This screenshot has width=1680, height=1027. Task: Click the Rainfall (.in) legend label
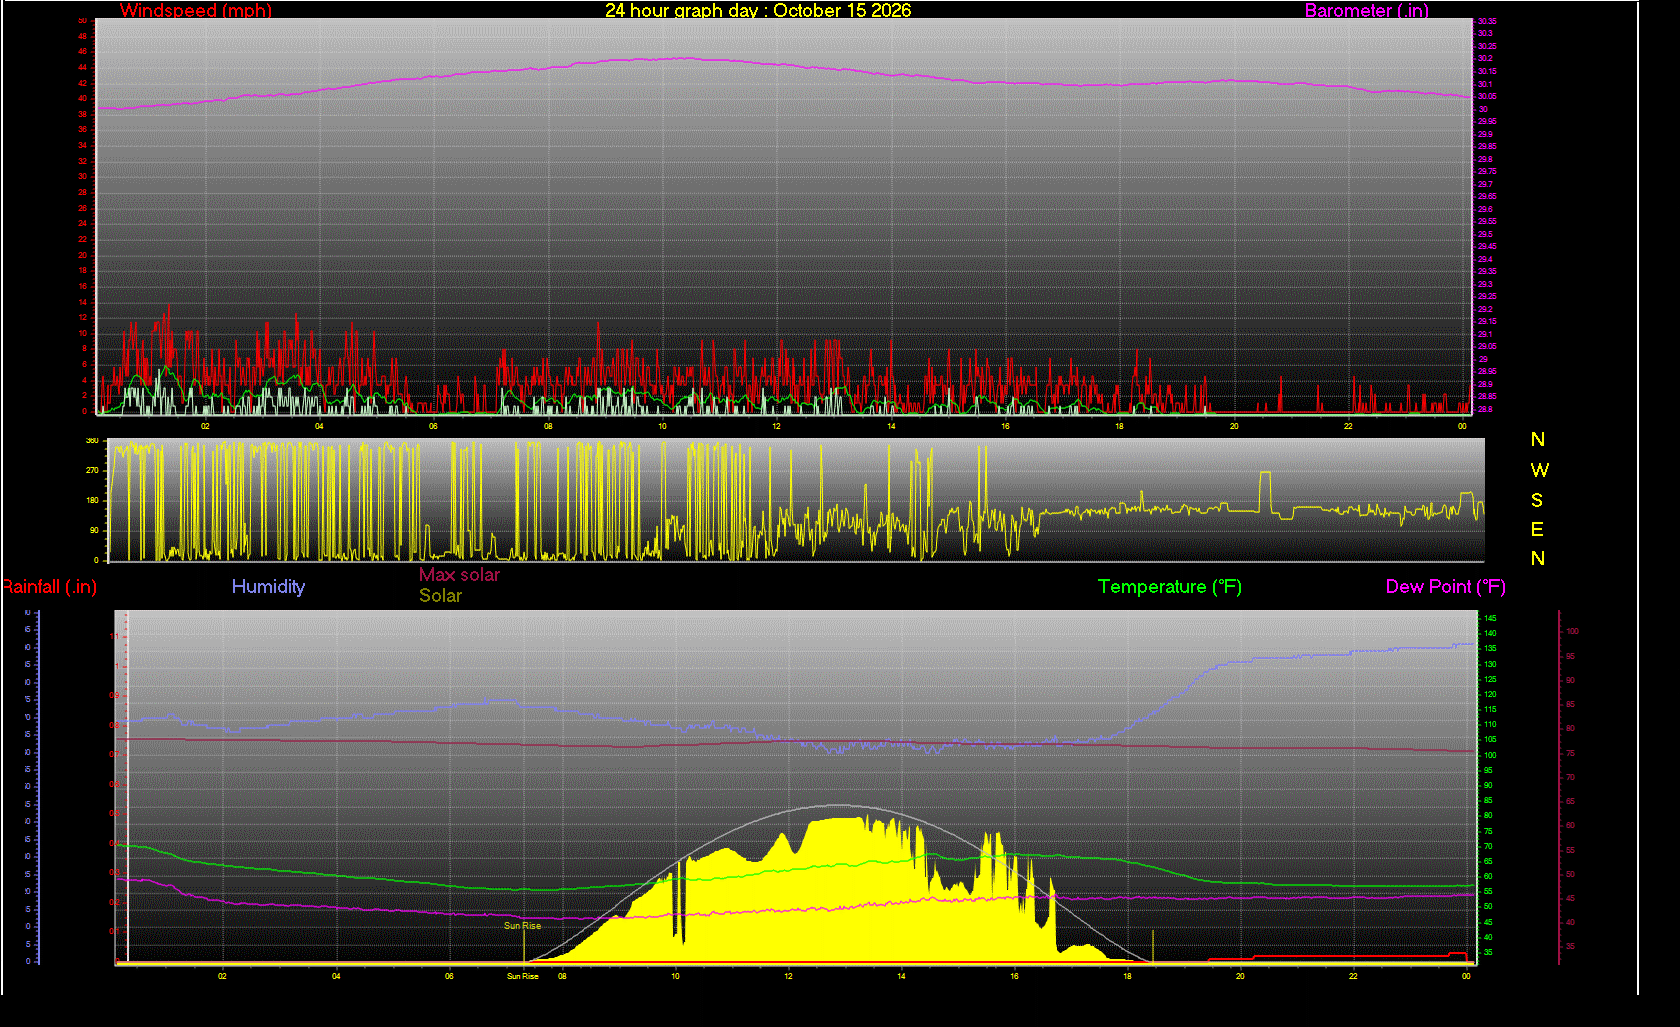(49, 587)
